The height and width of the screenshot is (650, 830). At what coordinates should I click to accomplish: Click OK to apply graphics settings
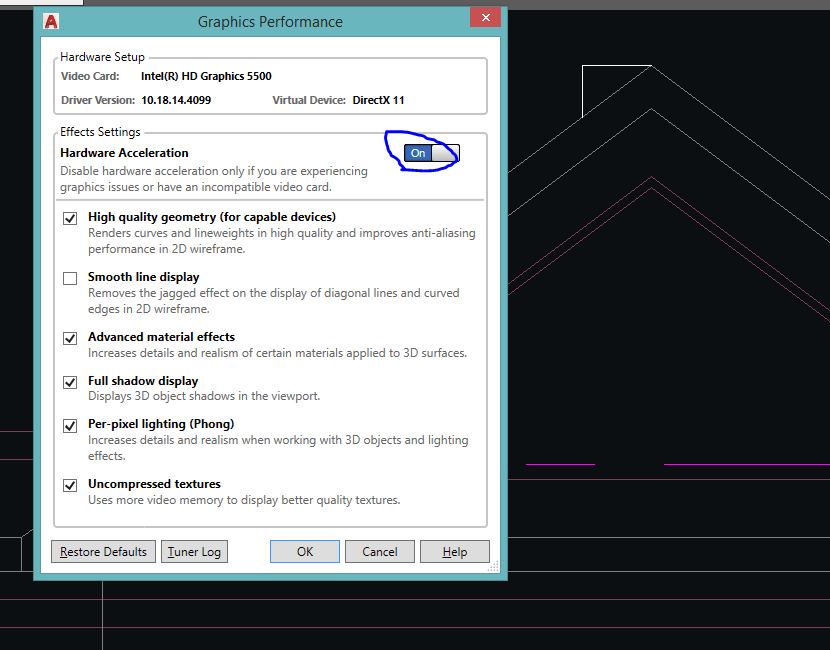(x=304, y=551)
